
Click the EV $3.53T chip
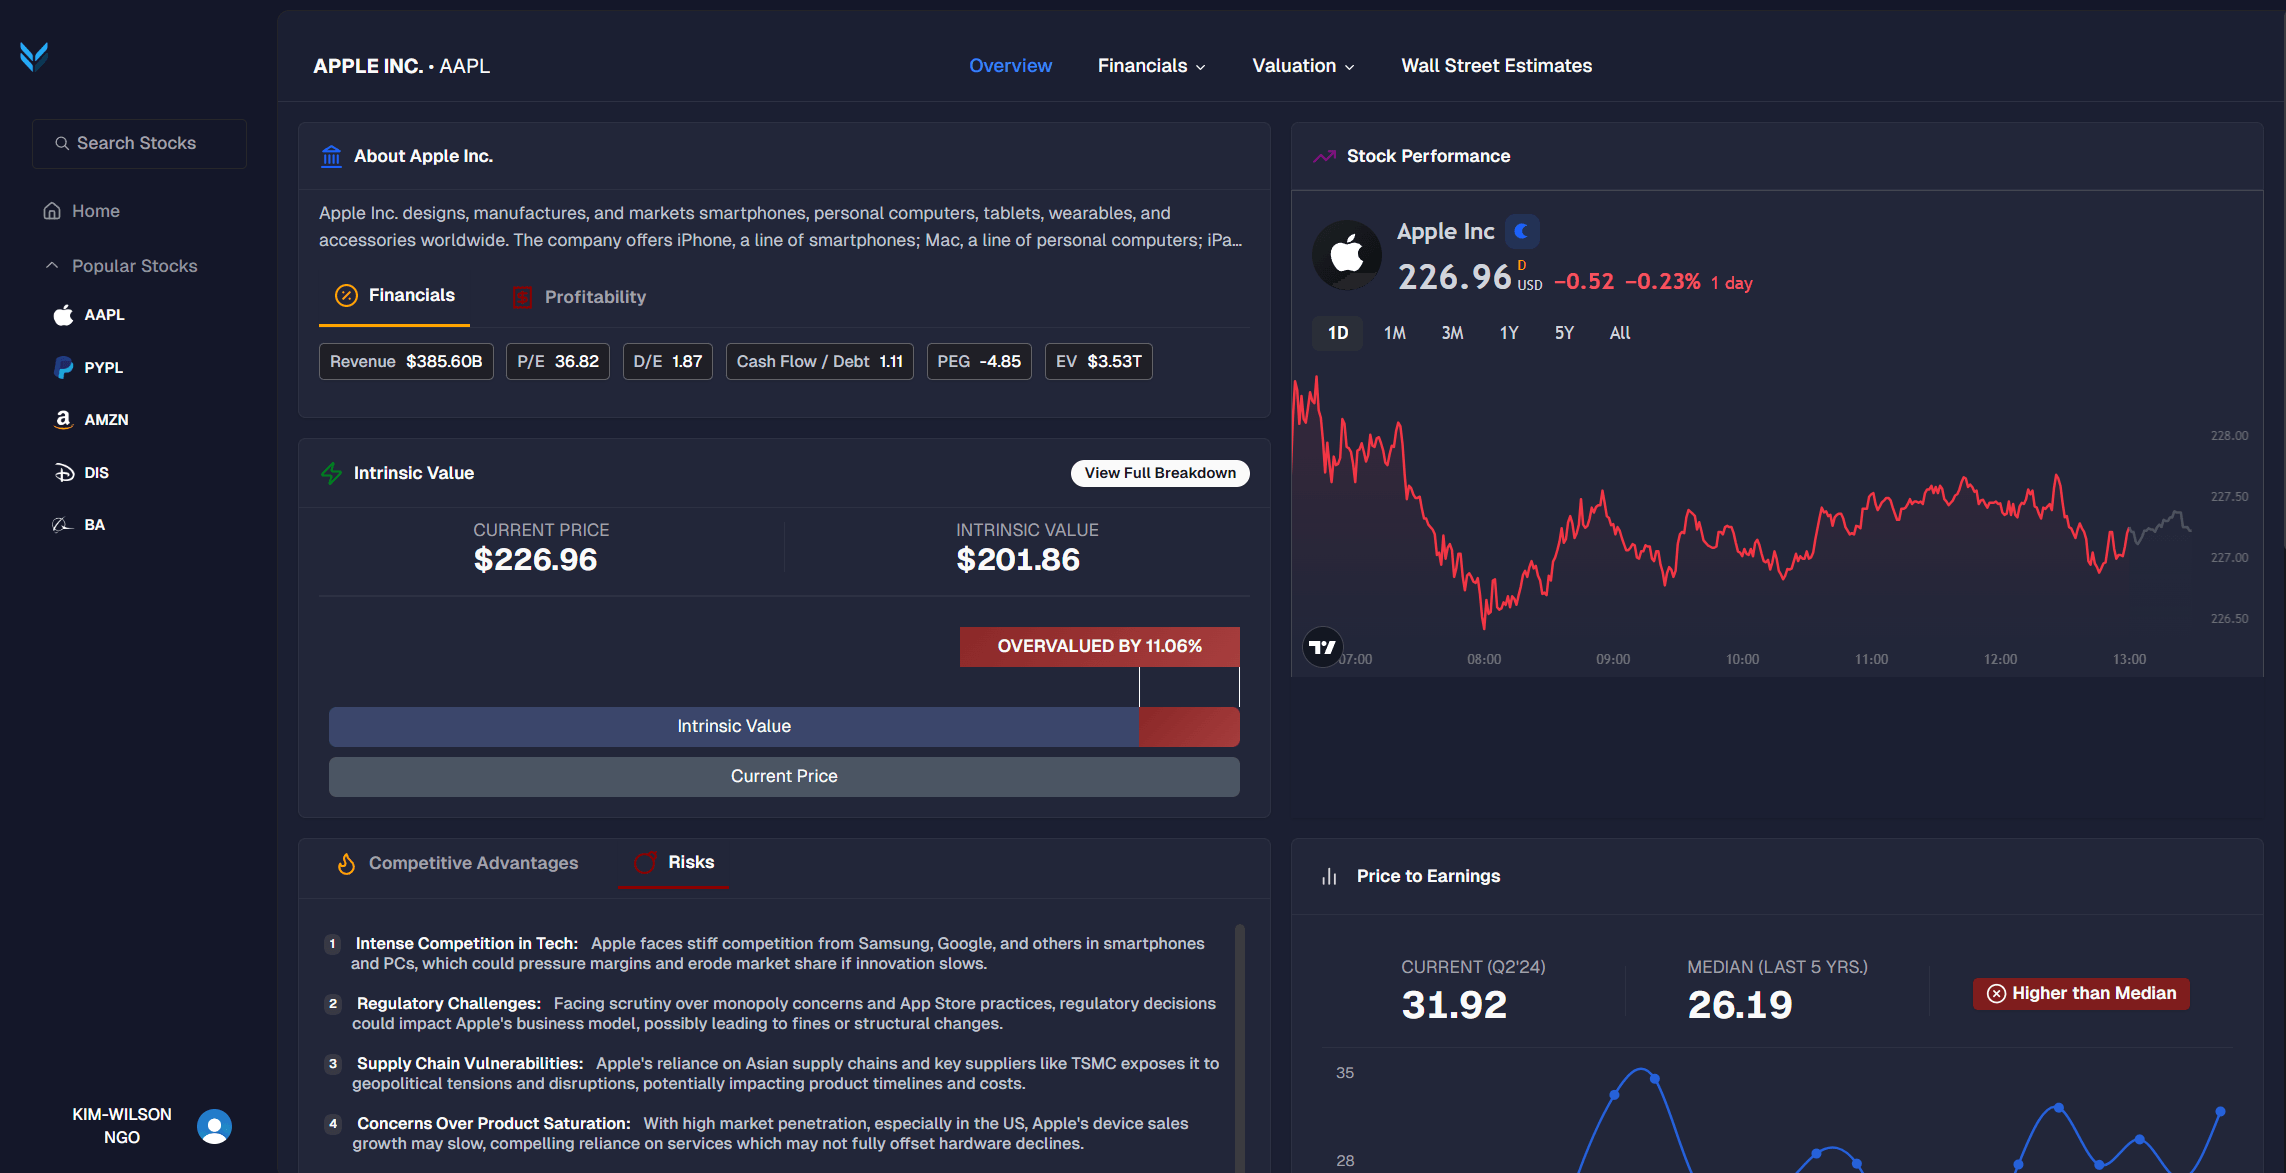pos(1099,362)
